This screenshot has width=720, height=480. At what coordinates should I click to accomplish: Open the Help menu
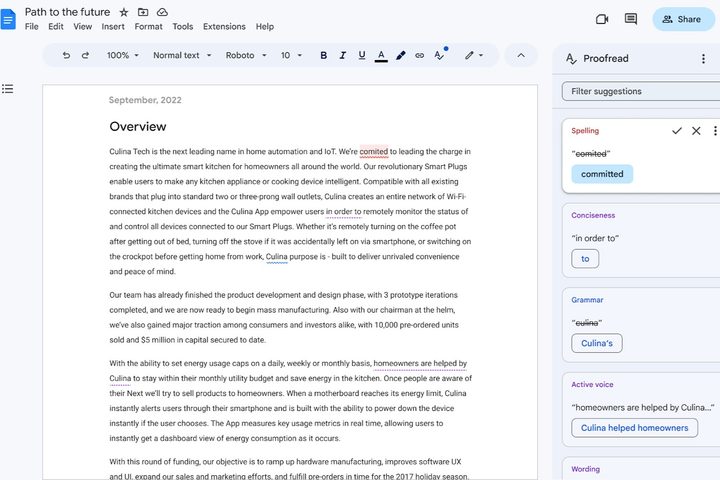point(264,27)
